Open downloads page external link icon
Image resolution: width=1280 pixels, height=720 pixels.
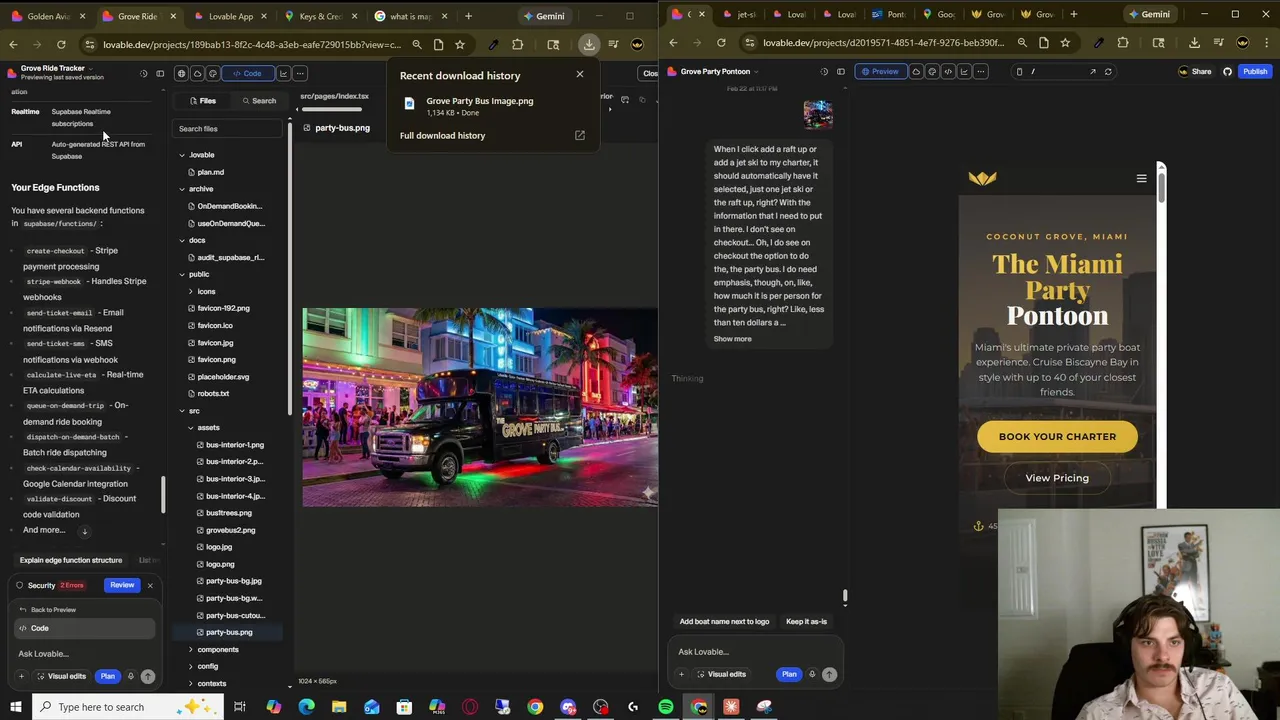tap(579, 136)
